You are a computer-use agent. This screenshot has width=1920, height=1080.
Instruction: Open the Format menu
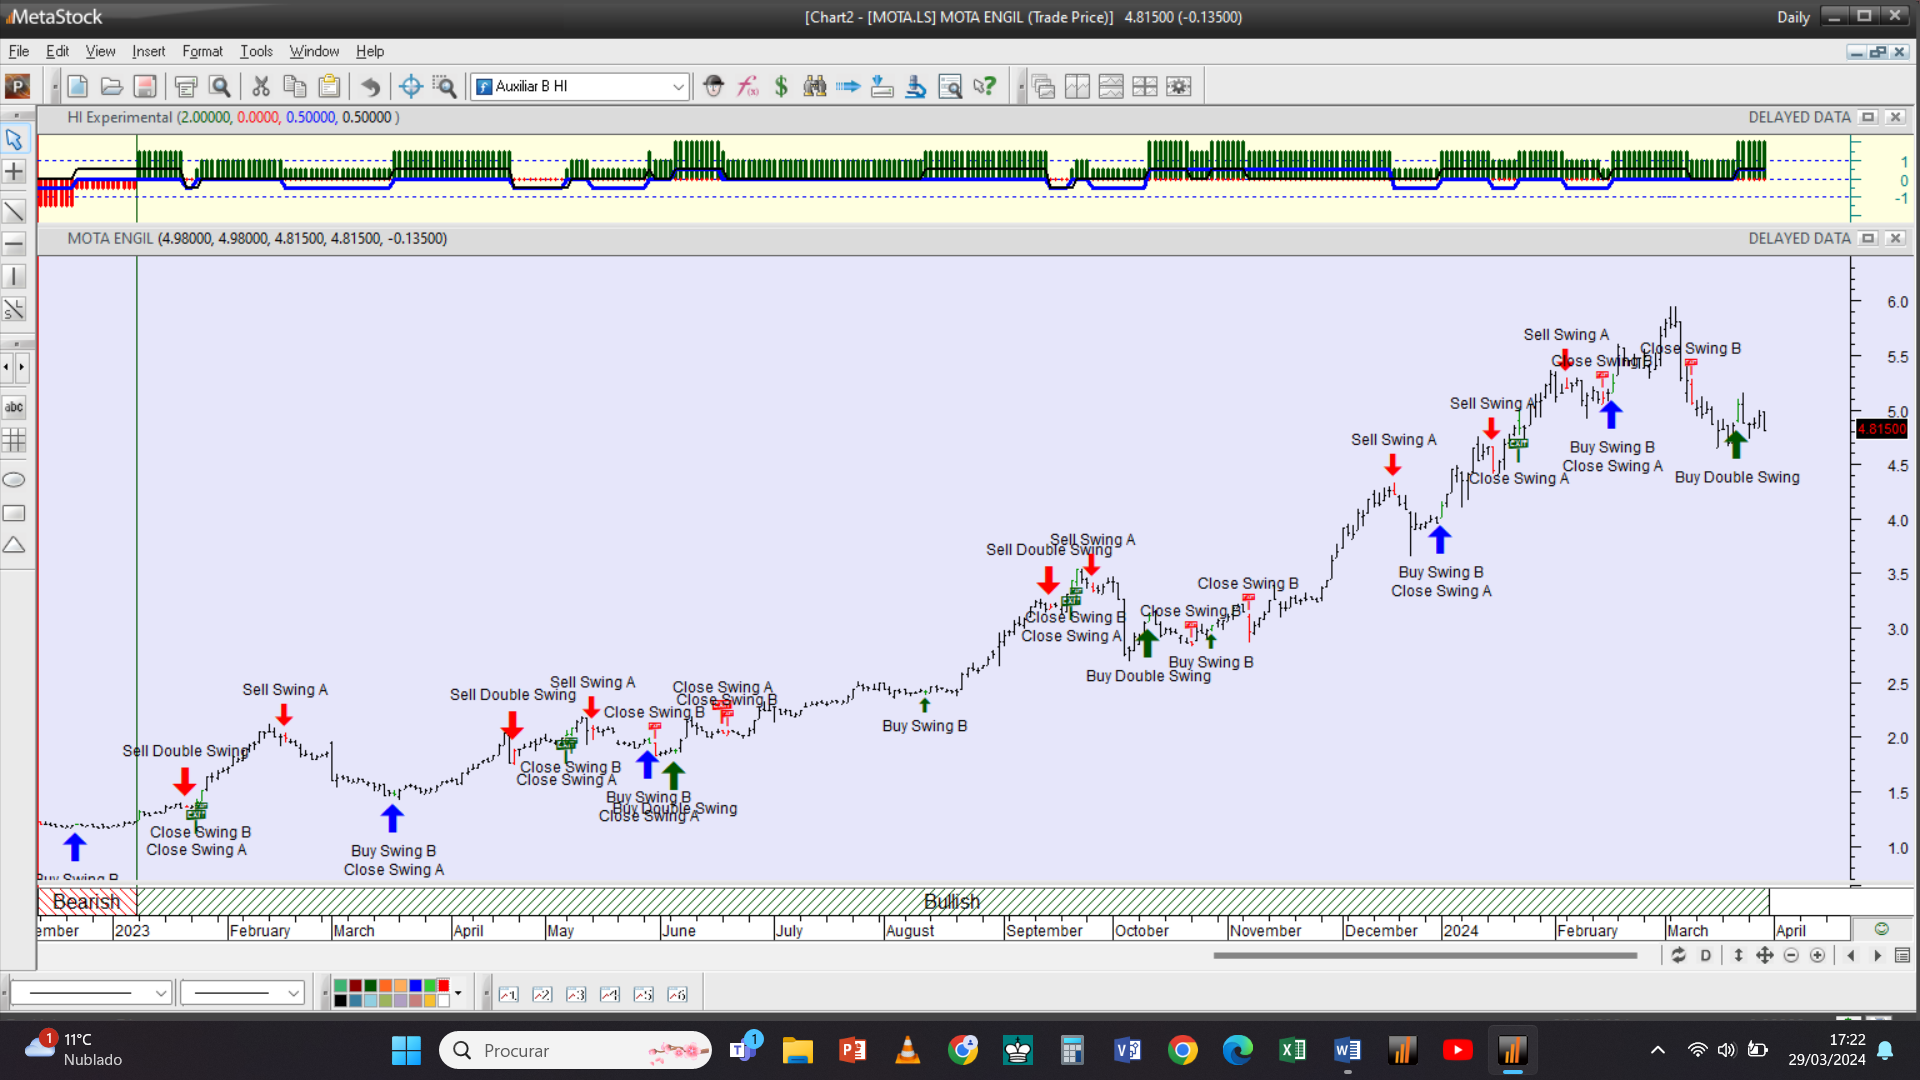click(x=202, y=51)
